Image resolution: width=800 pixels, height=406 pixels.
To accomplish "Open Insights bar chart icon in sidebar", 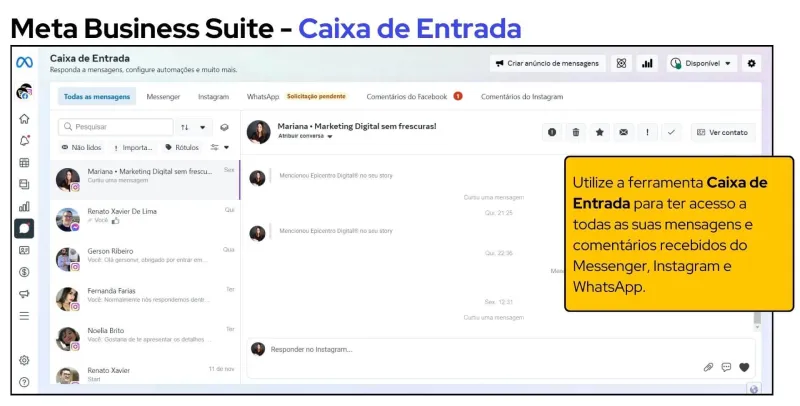I will click(x=24, y=207).
